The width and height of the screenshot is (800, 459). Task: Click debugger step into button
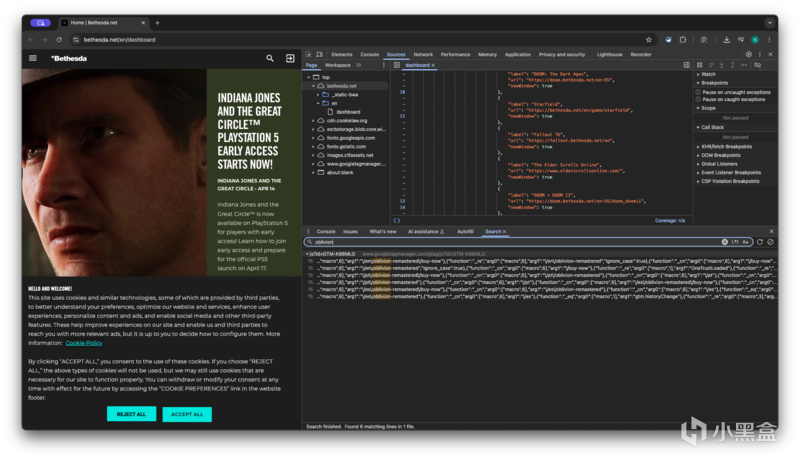[x=721, y=65]
